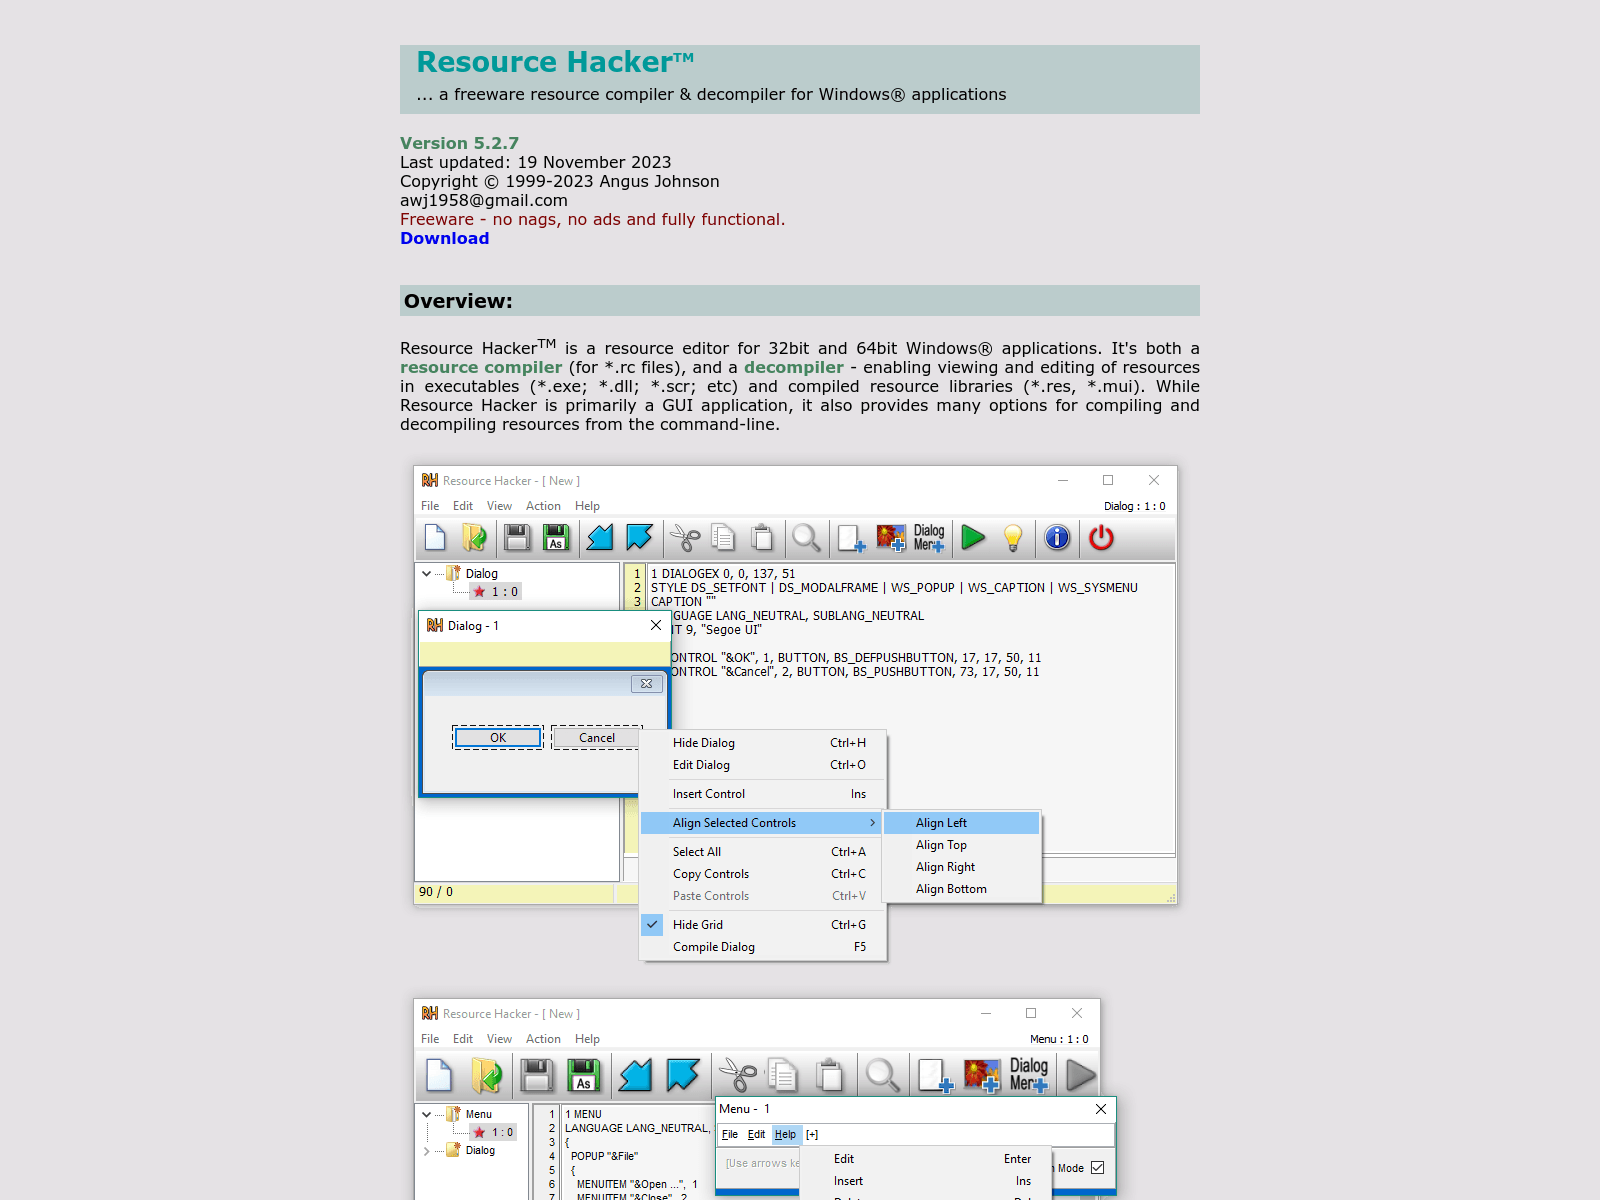Click blue up-right arrow icon, first screenshot
This screenshot has height=1200, width=1600.
[639, 538]
